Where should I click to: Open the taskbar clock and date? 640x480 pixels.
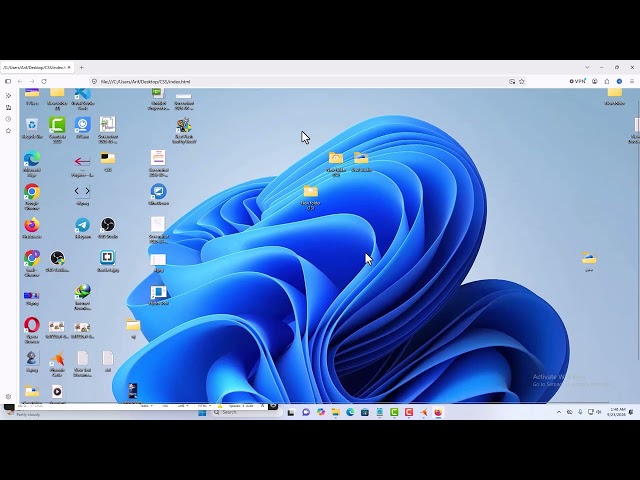coord(618,411)
